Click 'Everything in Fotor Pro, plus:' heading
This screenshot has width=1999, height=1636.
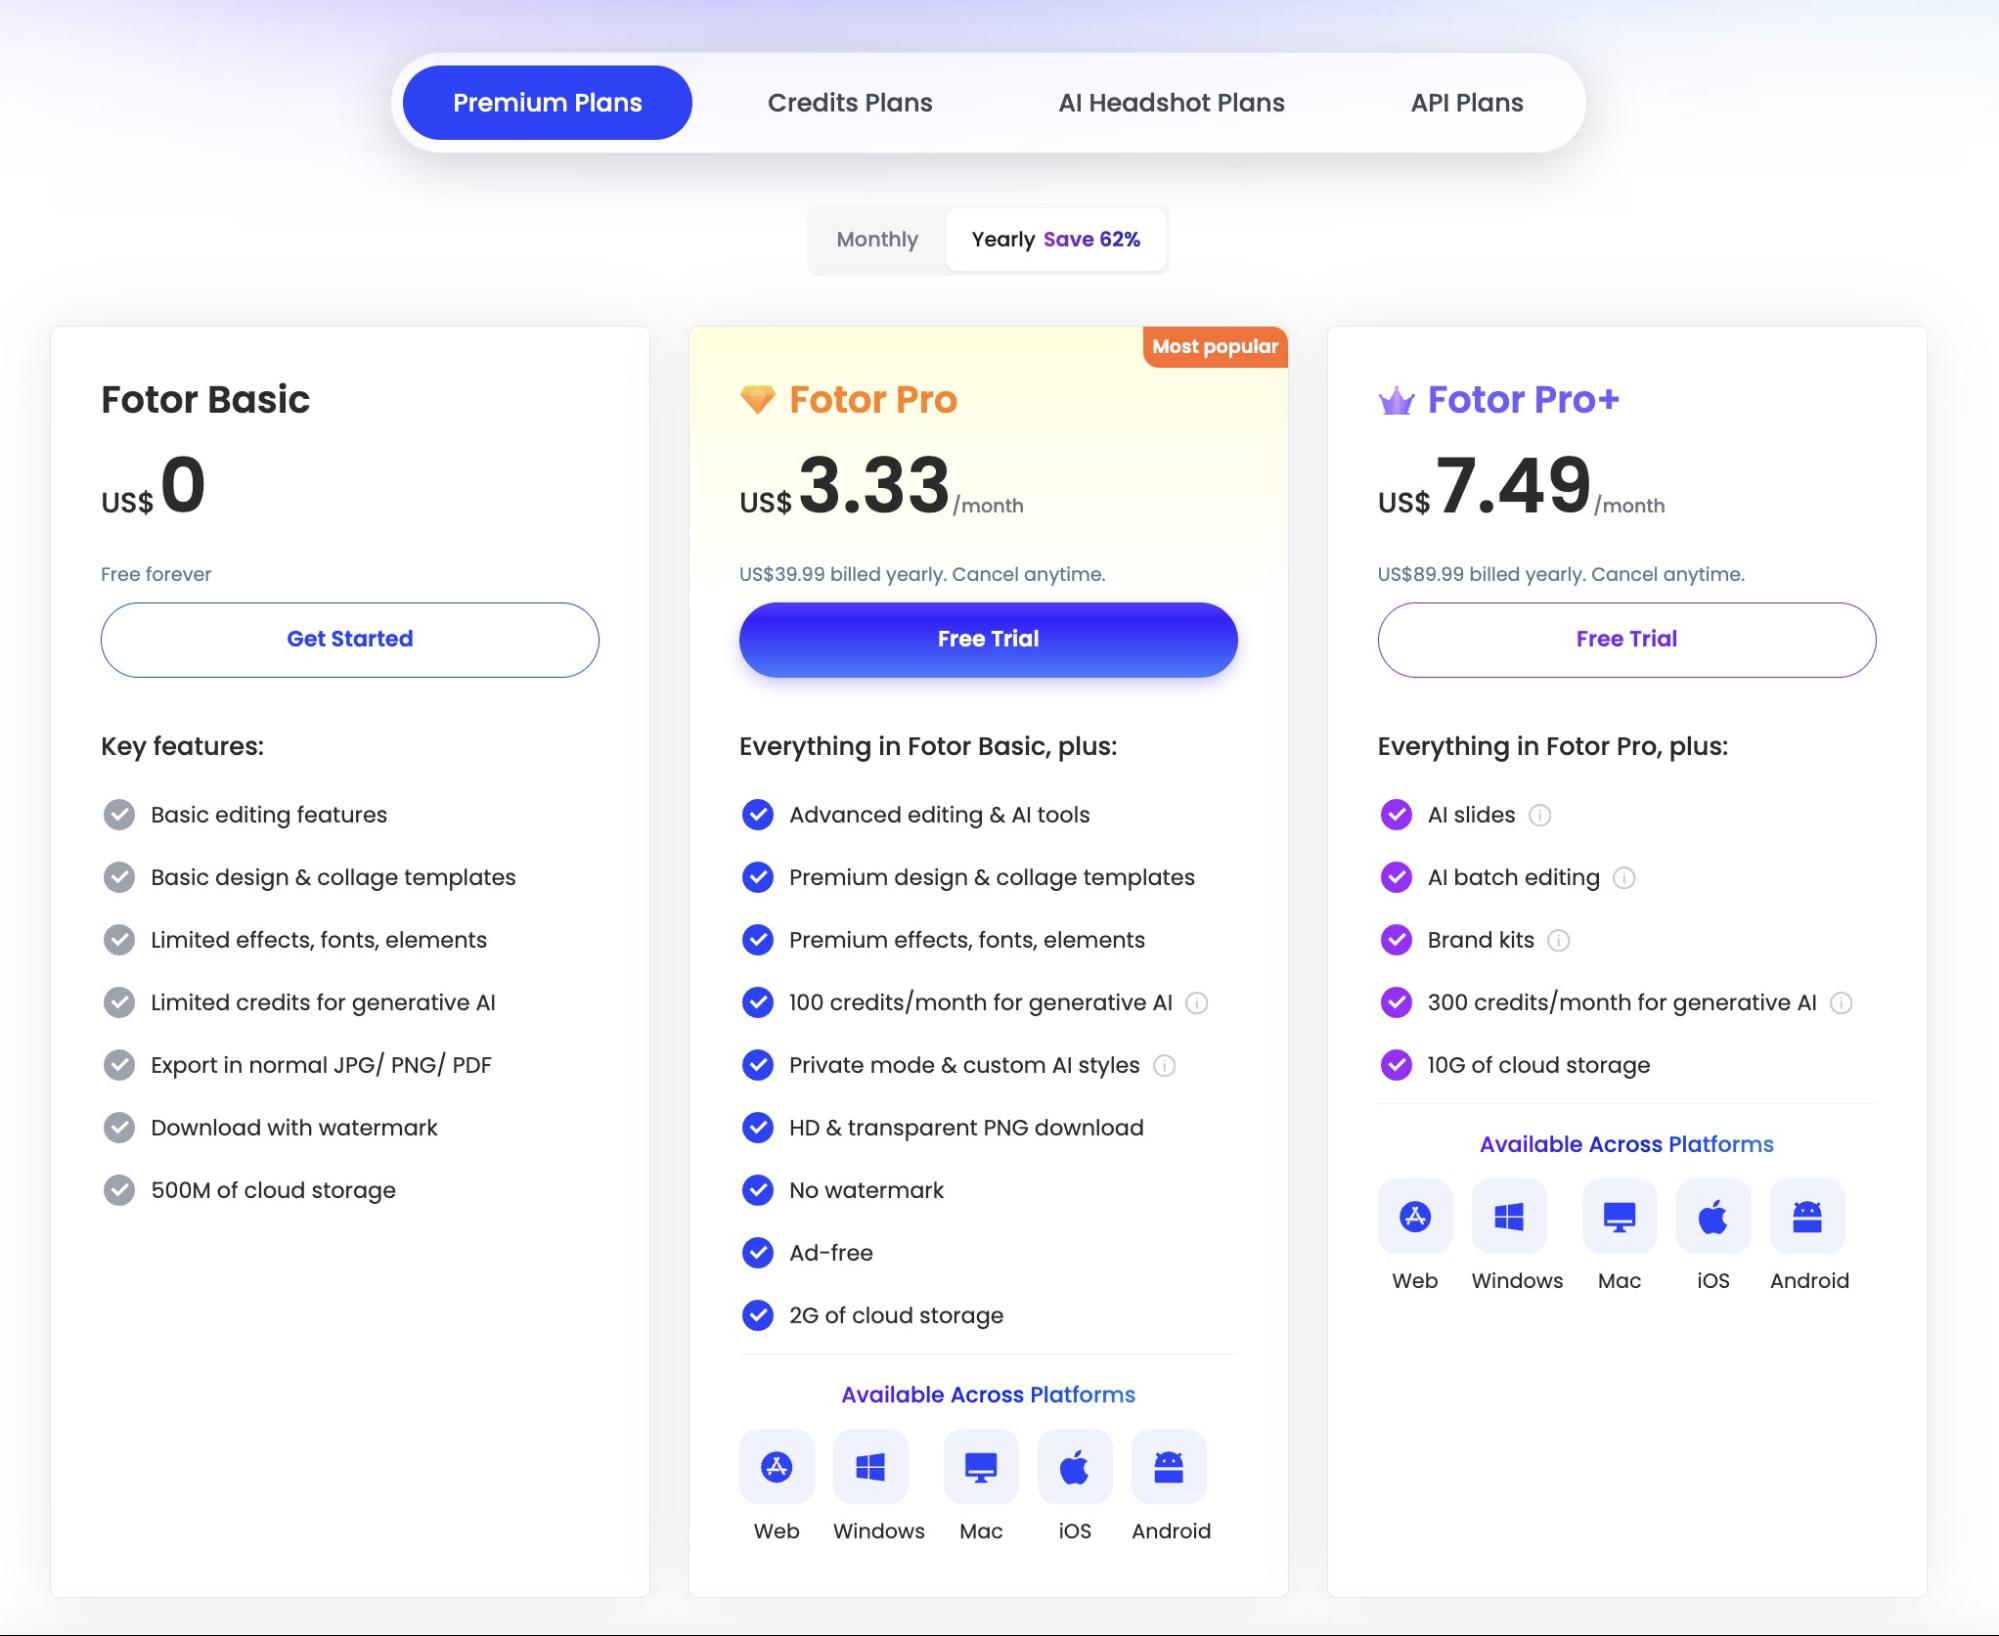pos(1552,746)
